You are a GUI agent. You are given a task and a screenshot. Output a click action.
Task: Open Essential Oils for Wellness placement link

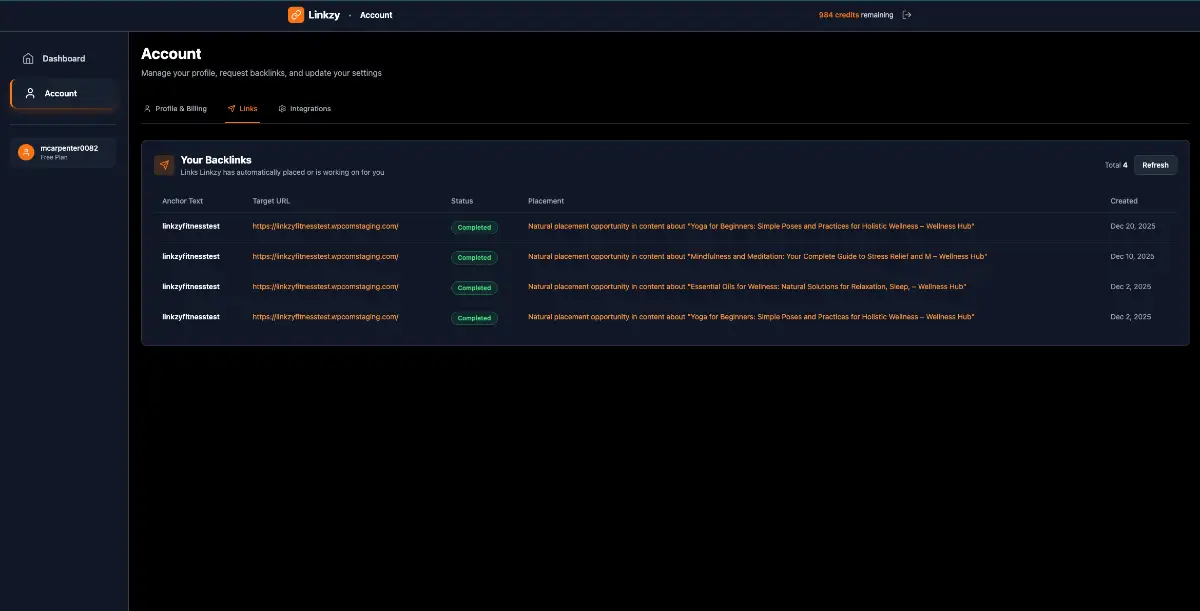[747, 286]
